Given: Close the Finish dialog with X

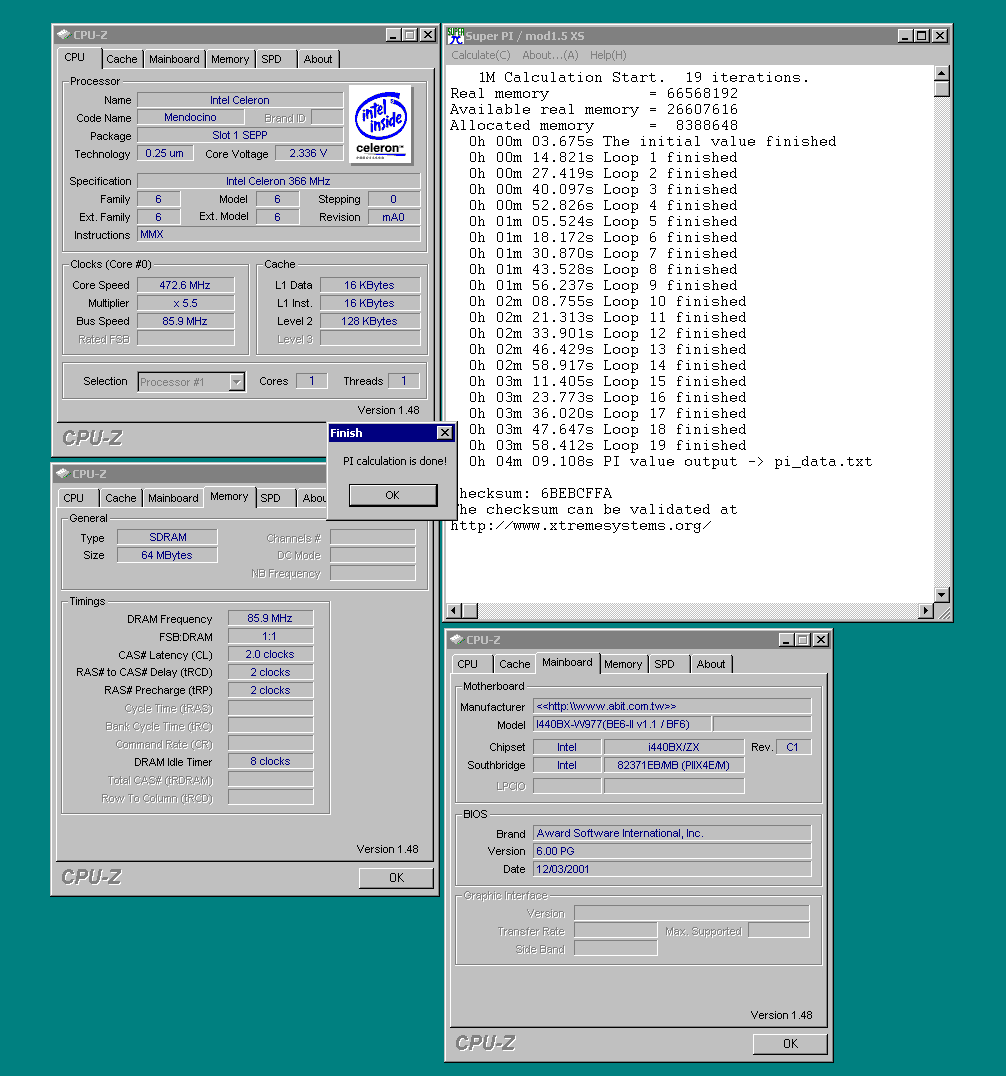Looking at the screenshot, I should pyautogui.click(x=445, y=432).
